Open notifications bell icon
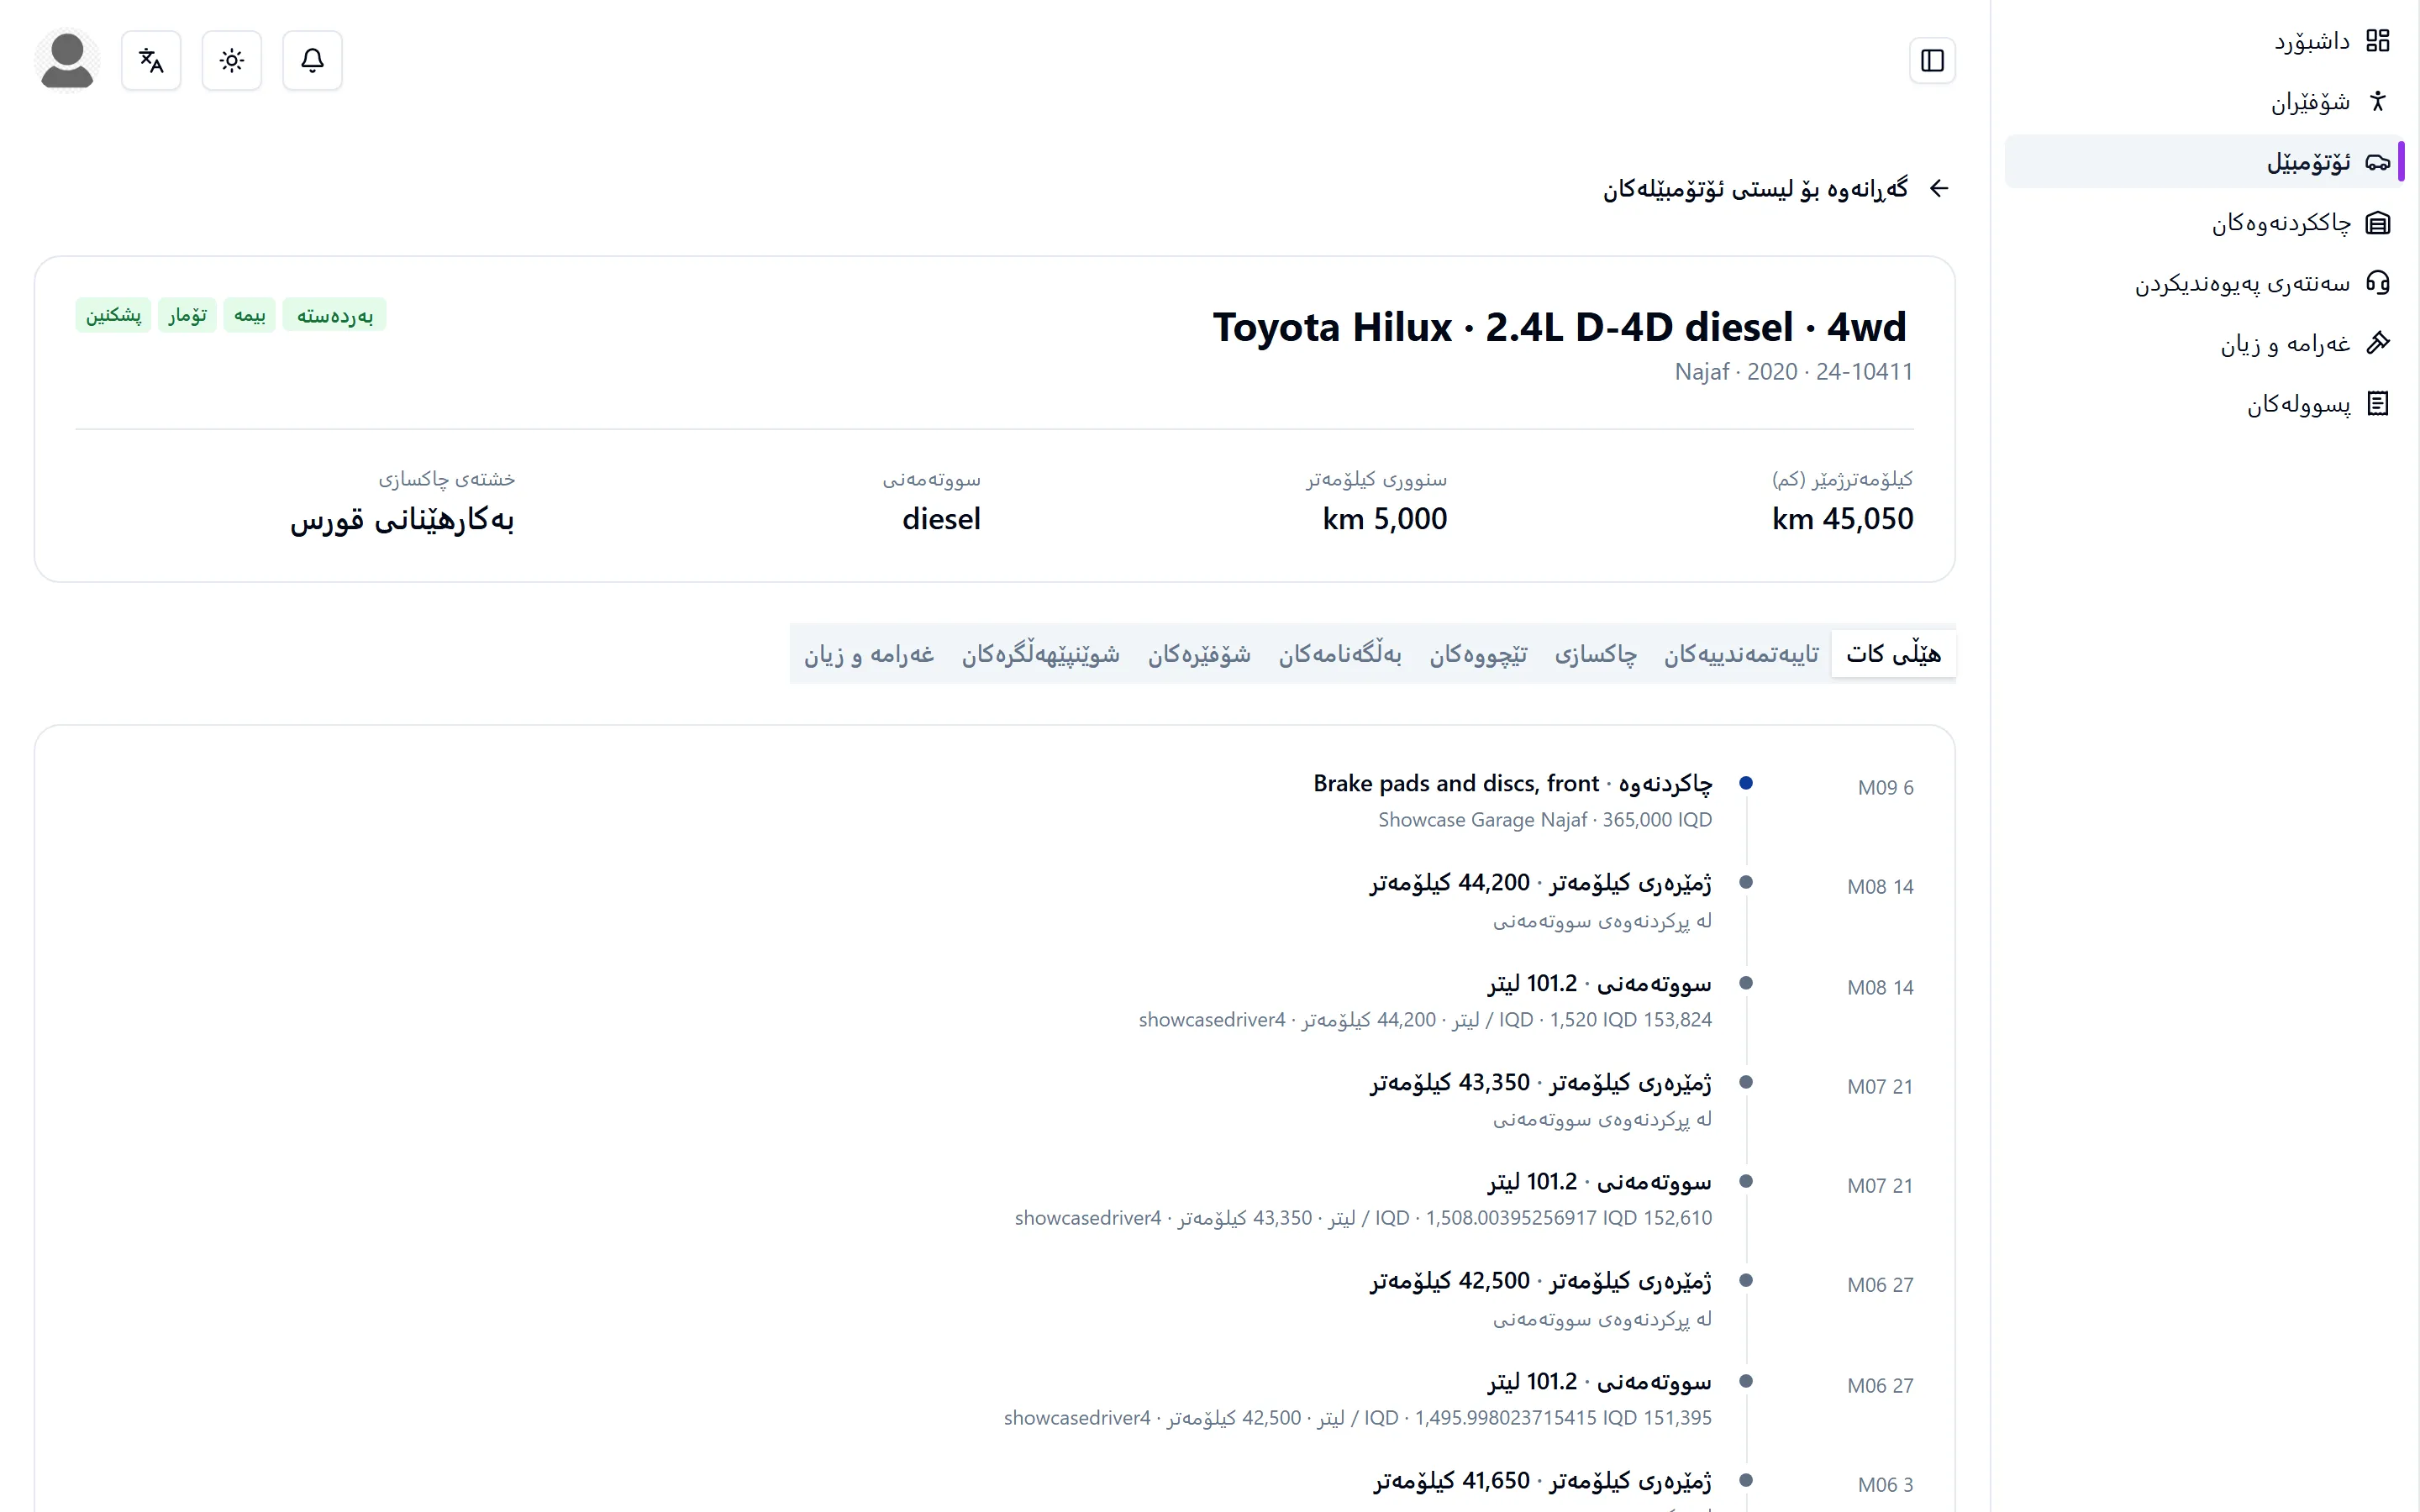Image resolution: width=2420 pixels, height=1512 pixels. coord(312,61)
